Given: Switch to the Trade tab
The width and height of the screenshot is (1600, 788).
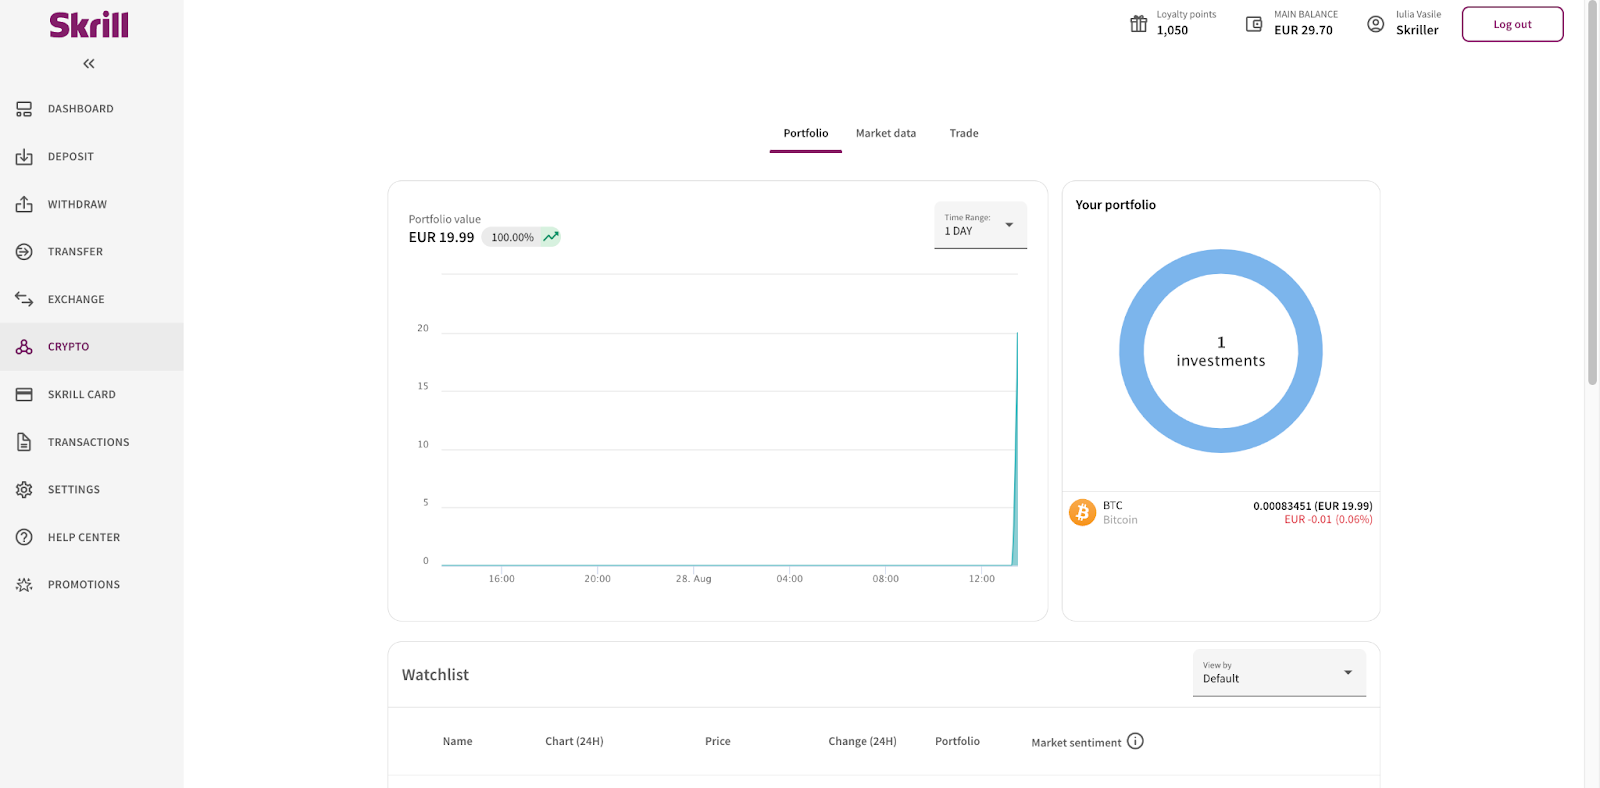Looking at the screenshot, I should point(963,133).
